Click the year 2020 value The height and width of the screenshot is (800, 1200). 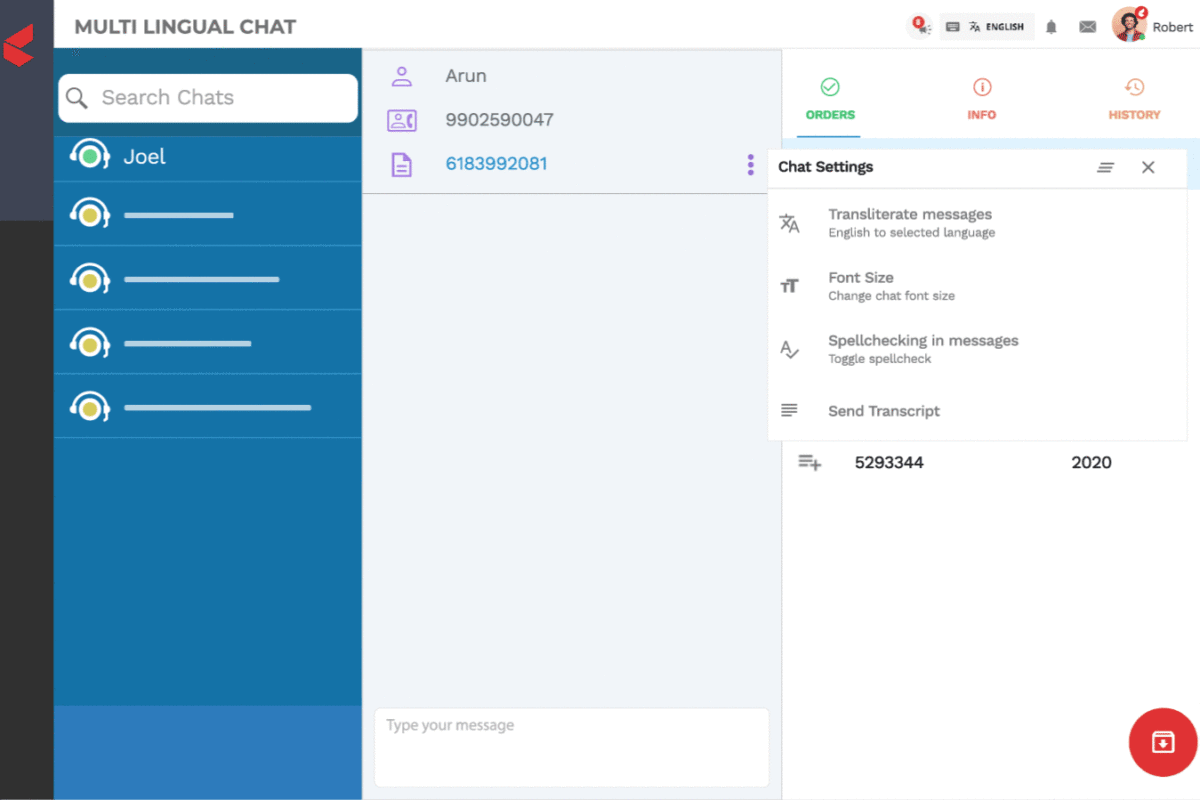coord(1091,462)
